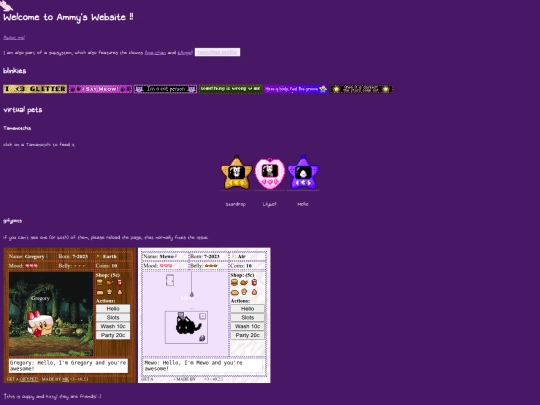This screenshot has width=540, height=405.
Task: Click the 'blinkies' section heading
Action: click(14, 71)
